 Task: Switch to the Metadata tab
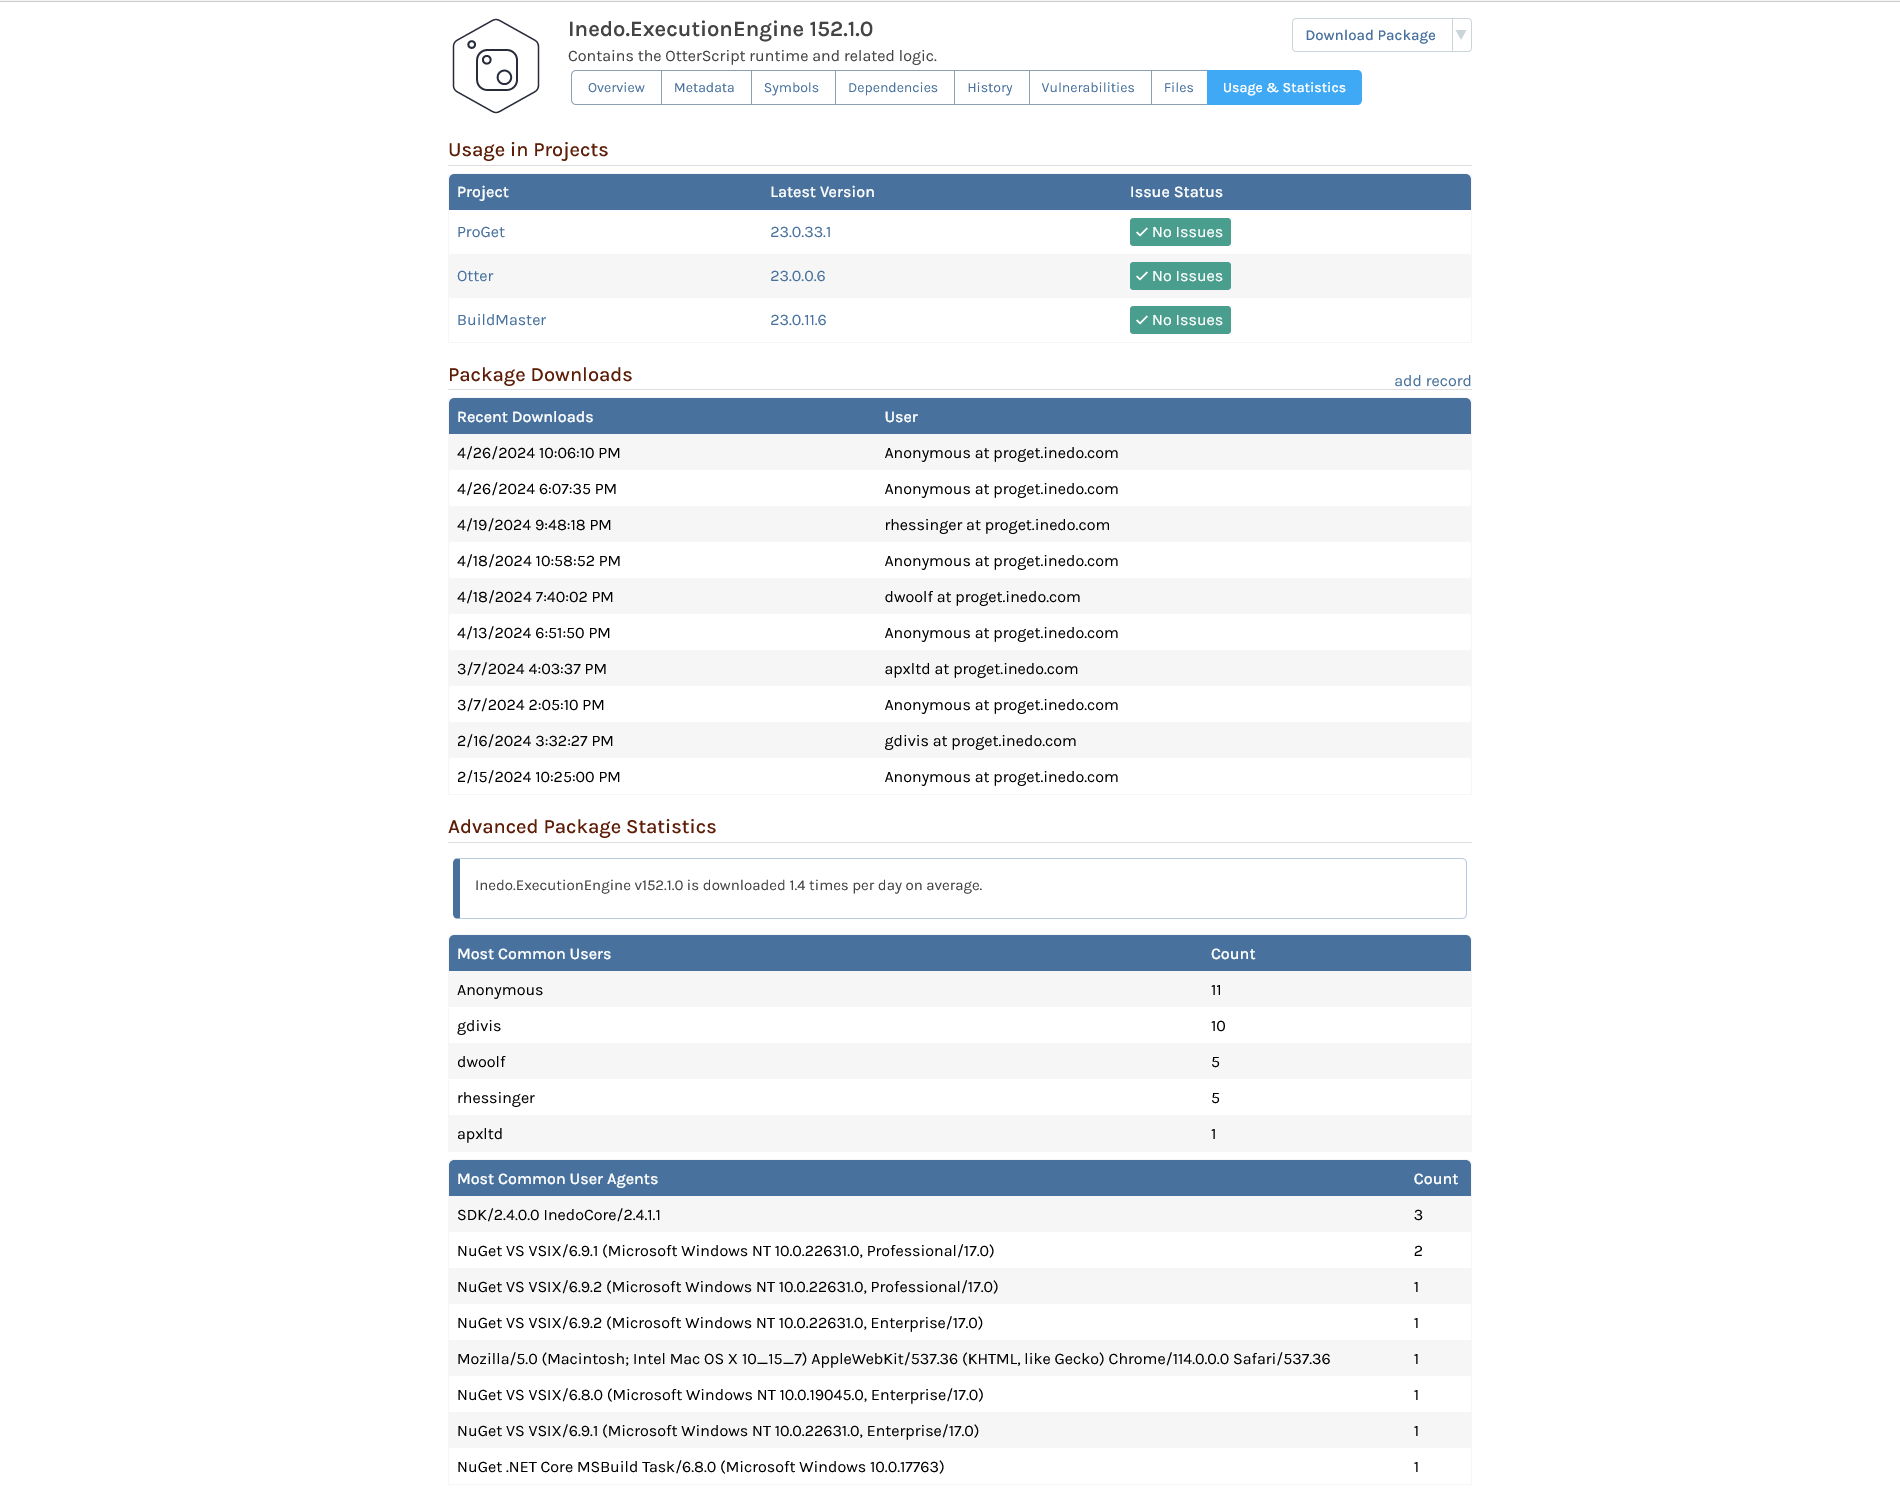coord(704,88)
